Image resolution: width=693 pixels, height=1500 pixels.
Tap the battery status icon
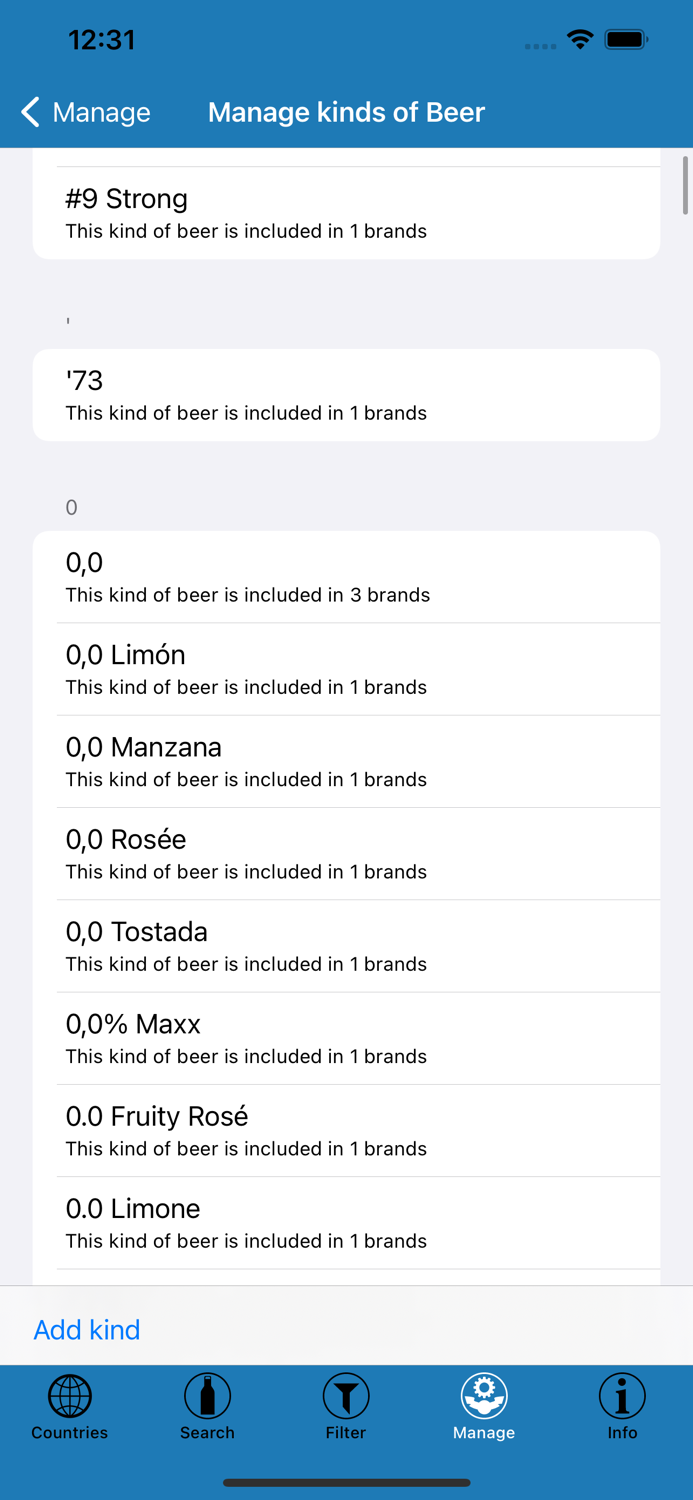pyautogui.click(x=627, y=40)
